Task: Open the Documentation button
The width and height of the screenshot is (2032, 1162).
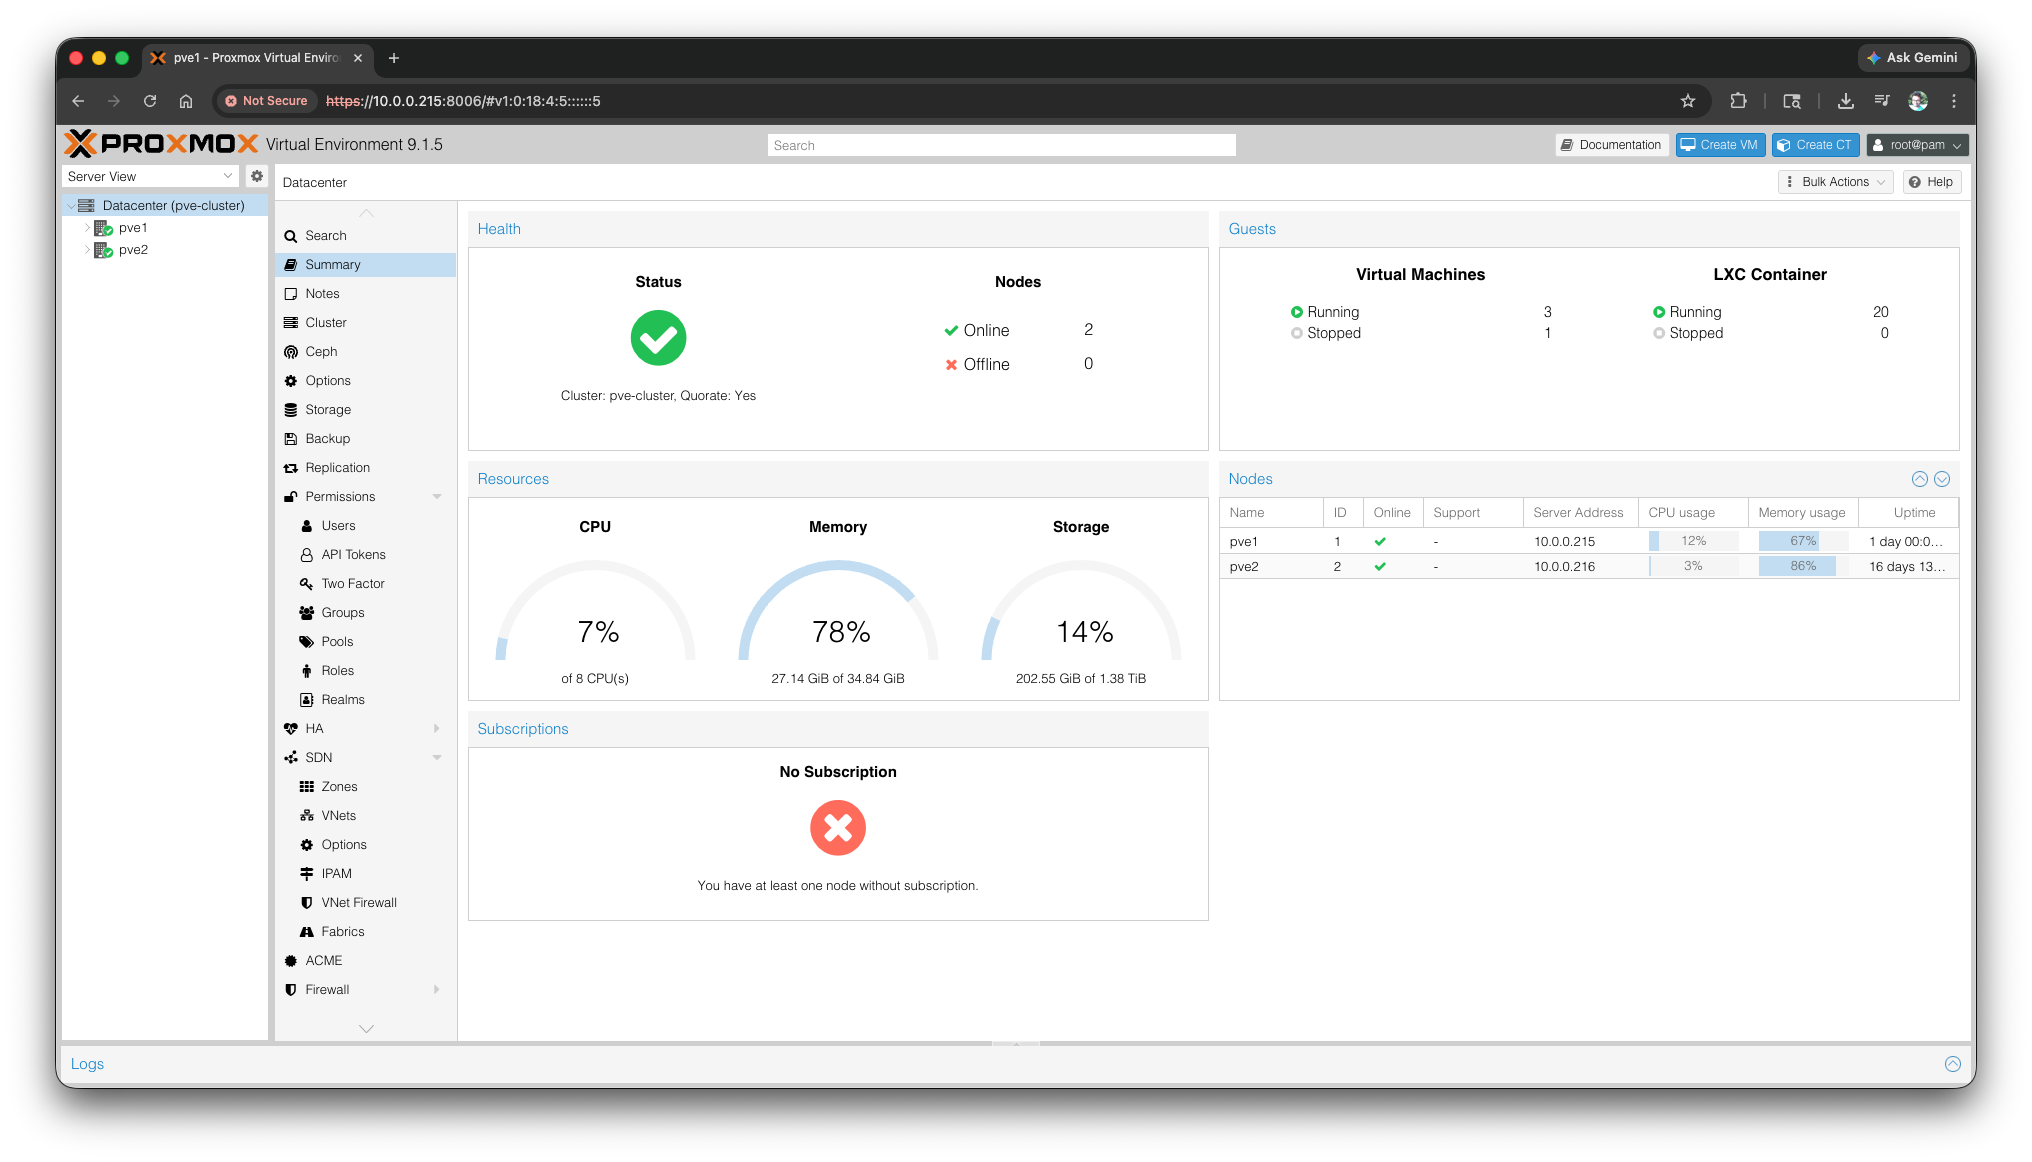Action: click(1612, 145)
